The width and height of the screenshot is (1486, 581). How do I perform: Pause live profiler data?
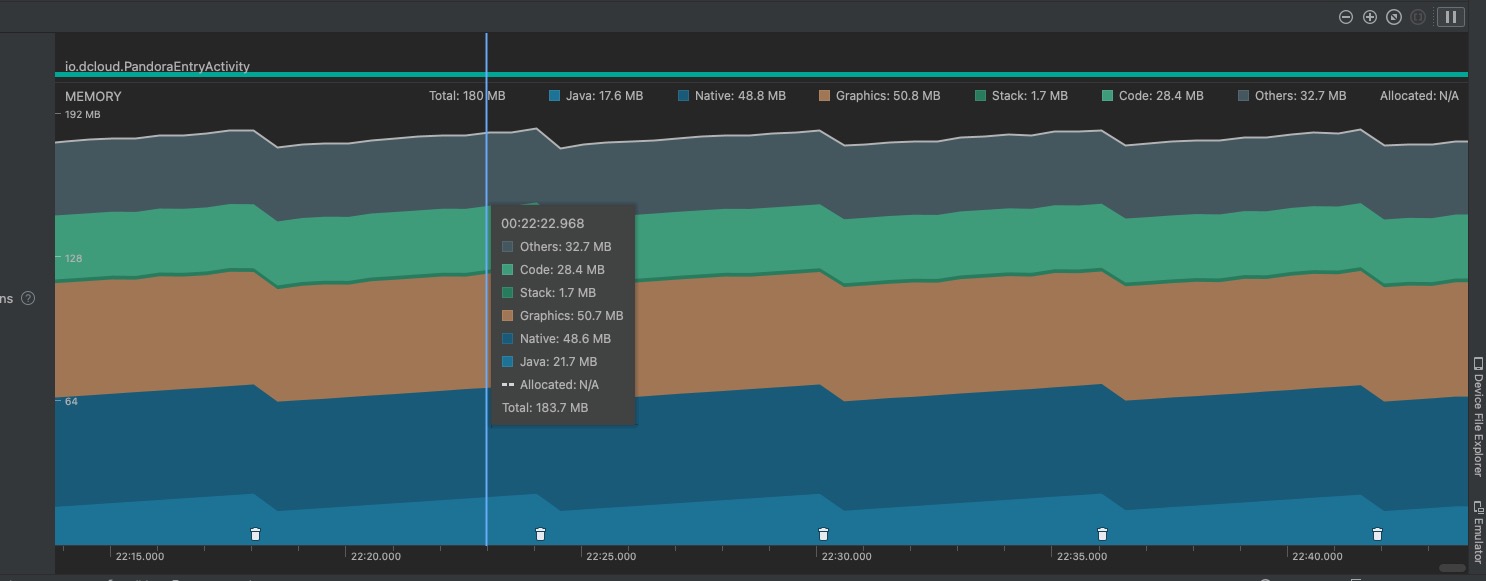(x=1451, y=17)
